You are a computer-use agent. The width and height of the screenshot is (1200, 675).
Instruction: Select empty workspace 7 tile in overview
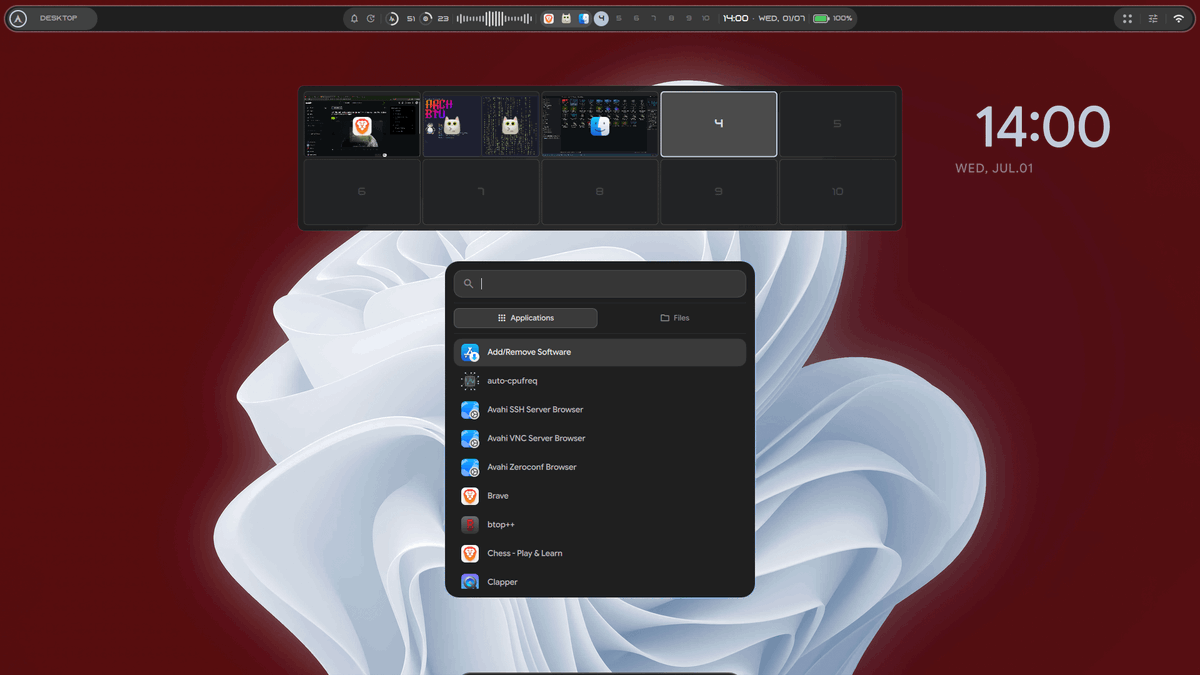pyautogui.click(x=481, y=192)
